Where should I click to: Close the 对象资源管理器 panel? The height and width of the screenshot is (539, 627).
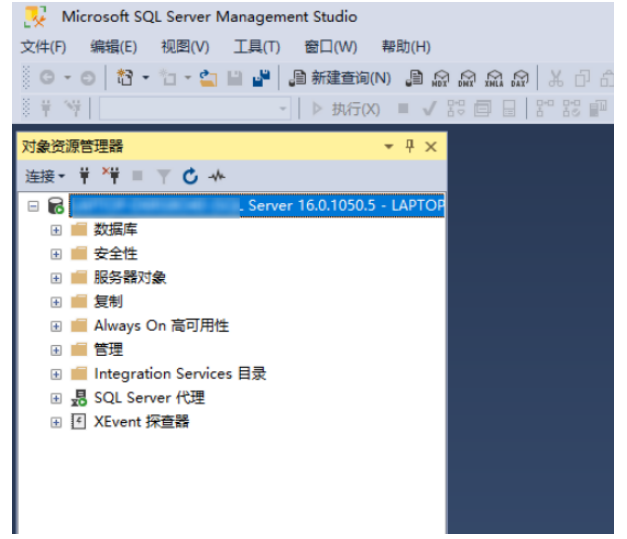(x=431, y=147)
